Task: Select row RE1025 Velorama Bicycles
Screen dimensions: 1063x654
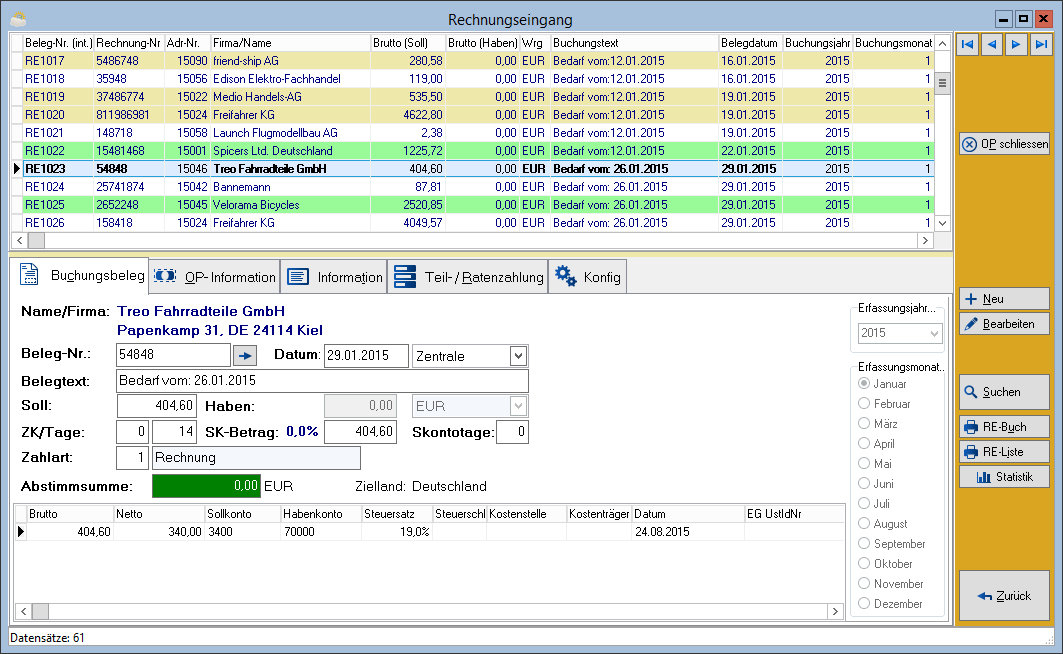Action: point(472,205)
